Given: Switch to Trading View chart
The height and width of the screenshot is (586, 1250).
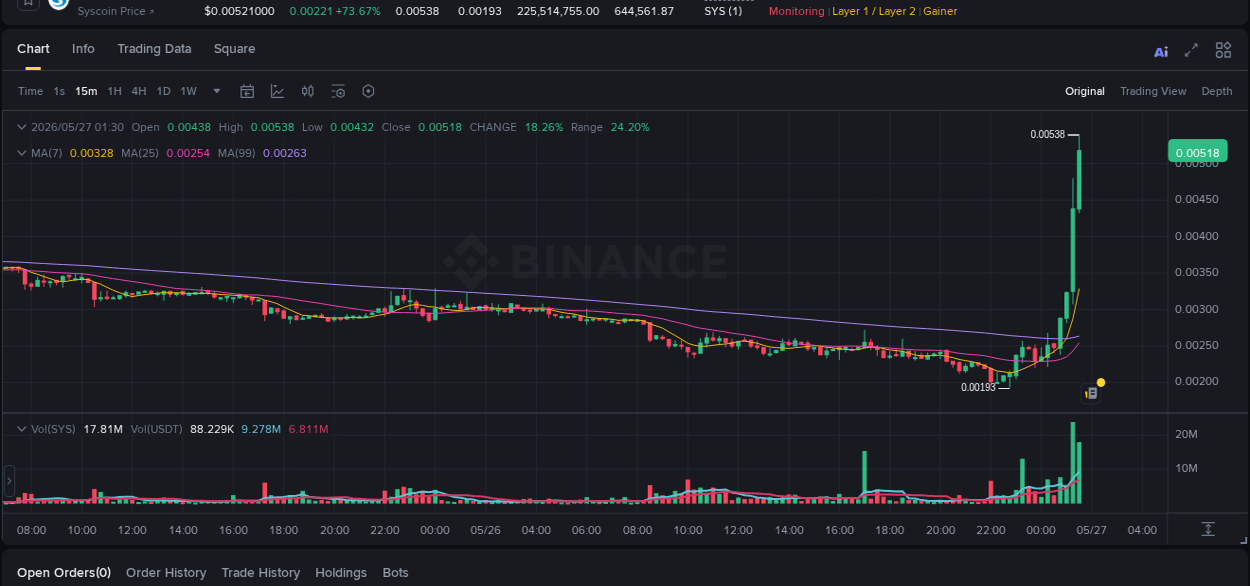Looking at the screenshot, I should coord(1153,91).
